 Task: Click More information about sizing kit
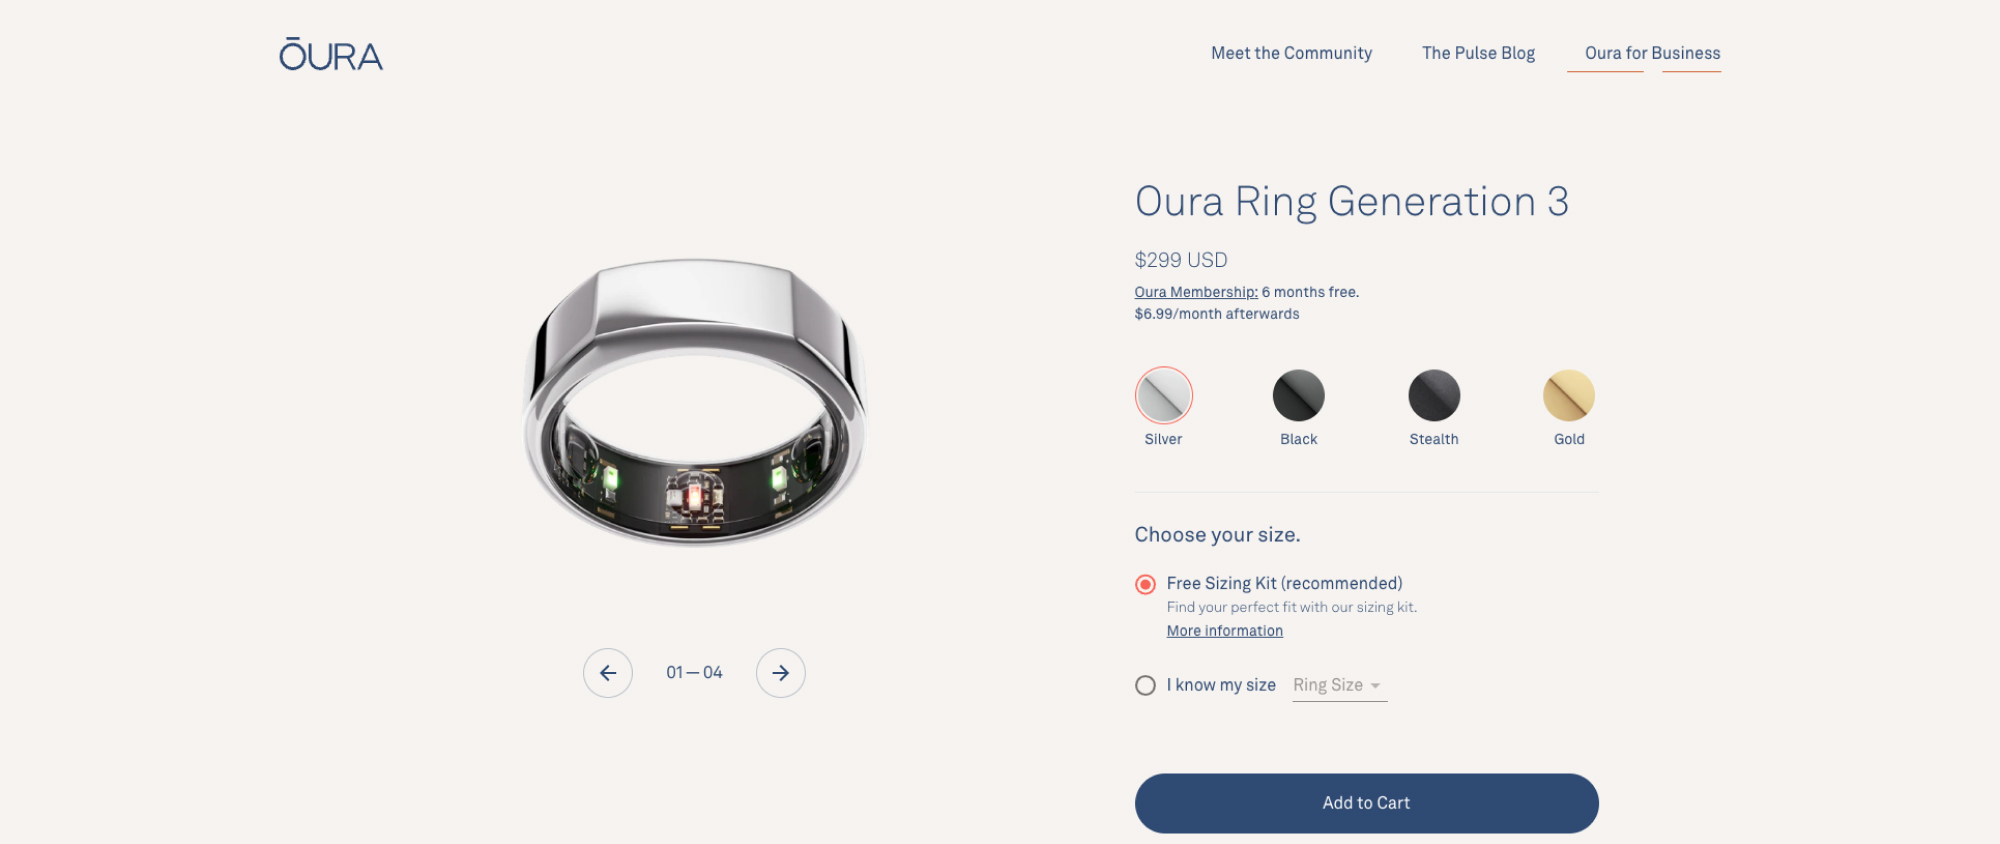point(1224,631)
